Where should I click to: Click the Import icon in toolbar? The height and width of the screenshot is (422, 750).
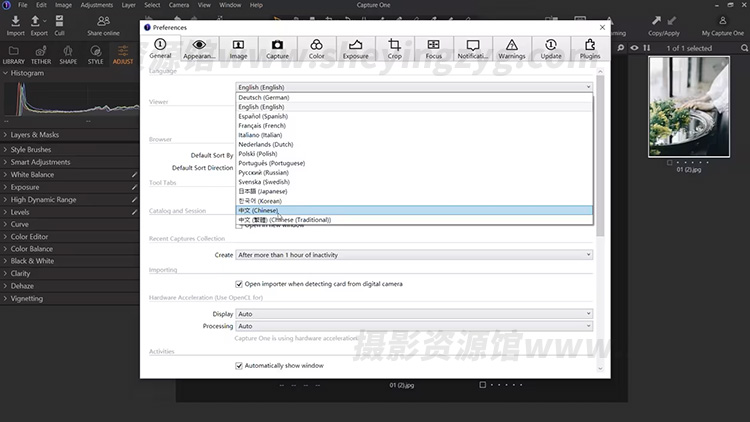[x=15, y=24]
